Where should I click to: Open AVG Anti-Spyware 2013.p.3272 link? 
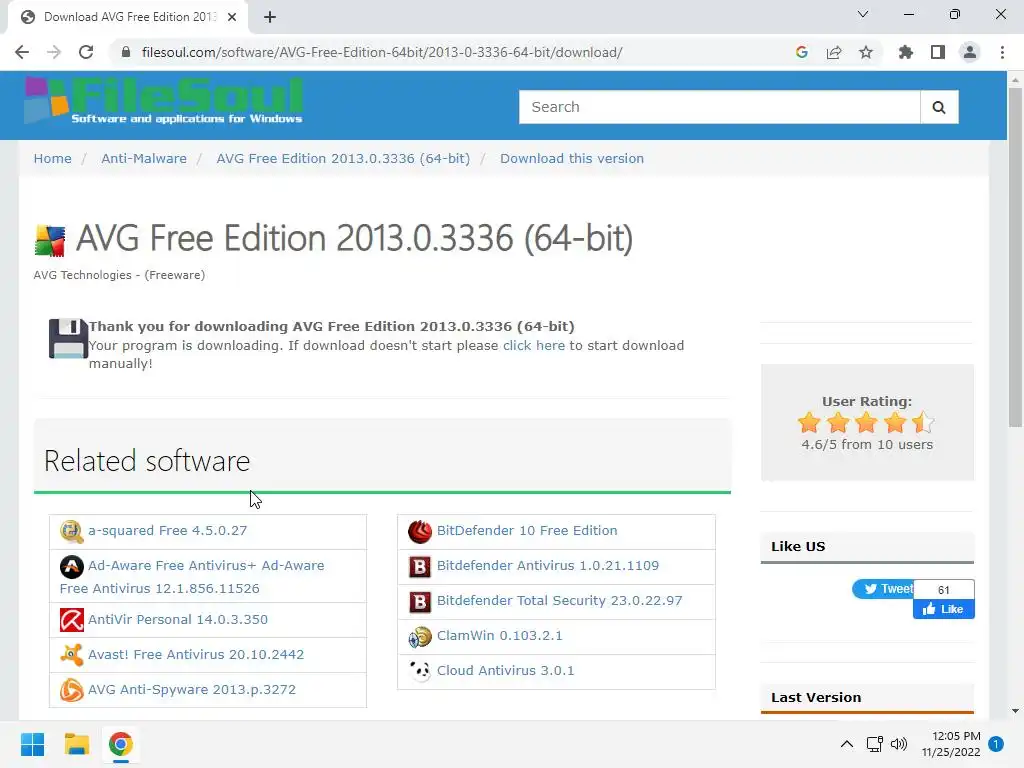(192, 690)
